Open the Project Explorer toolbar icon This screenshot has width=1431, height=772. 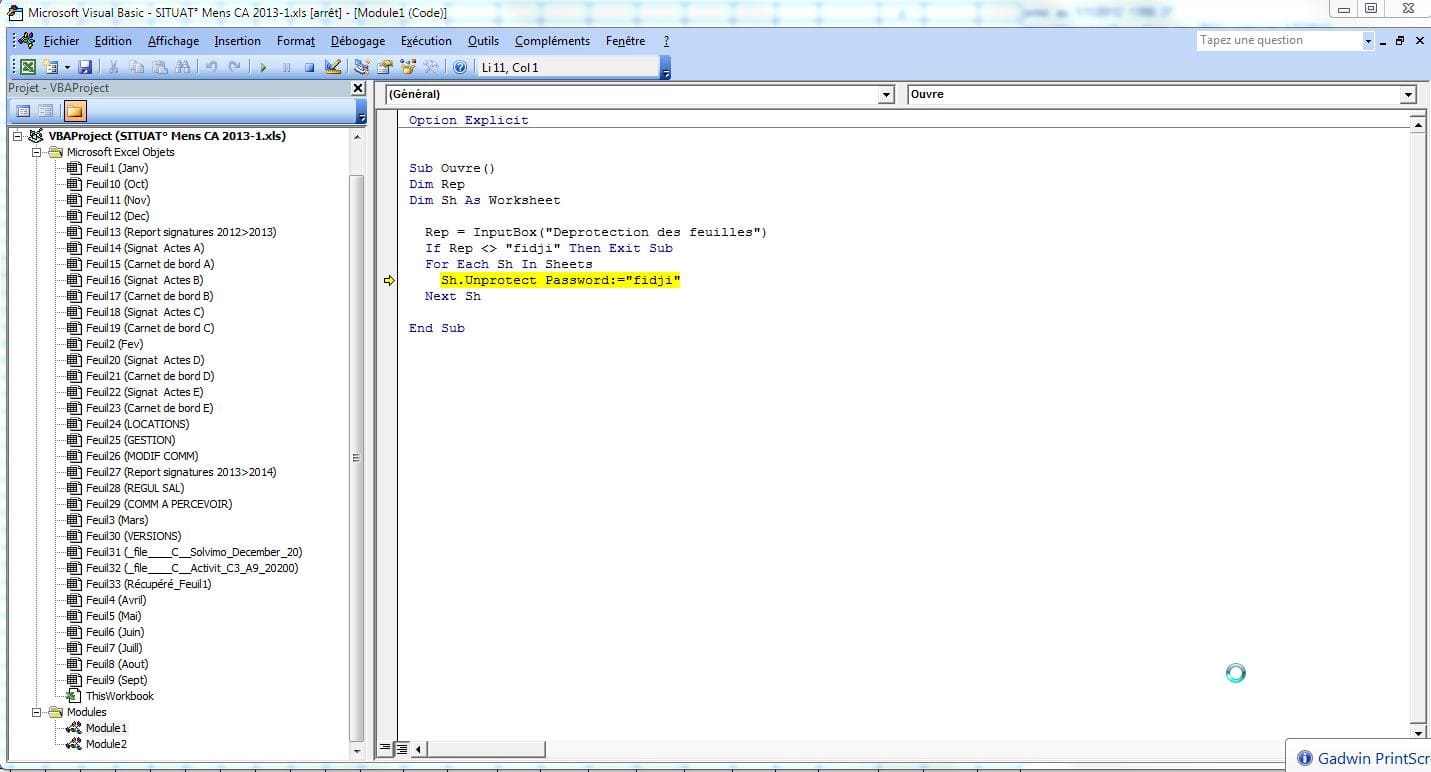click(x=361, y=67)
